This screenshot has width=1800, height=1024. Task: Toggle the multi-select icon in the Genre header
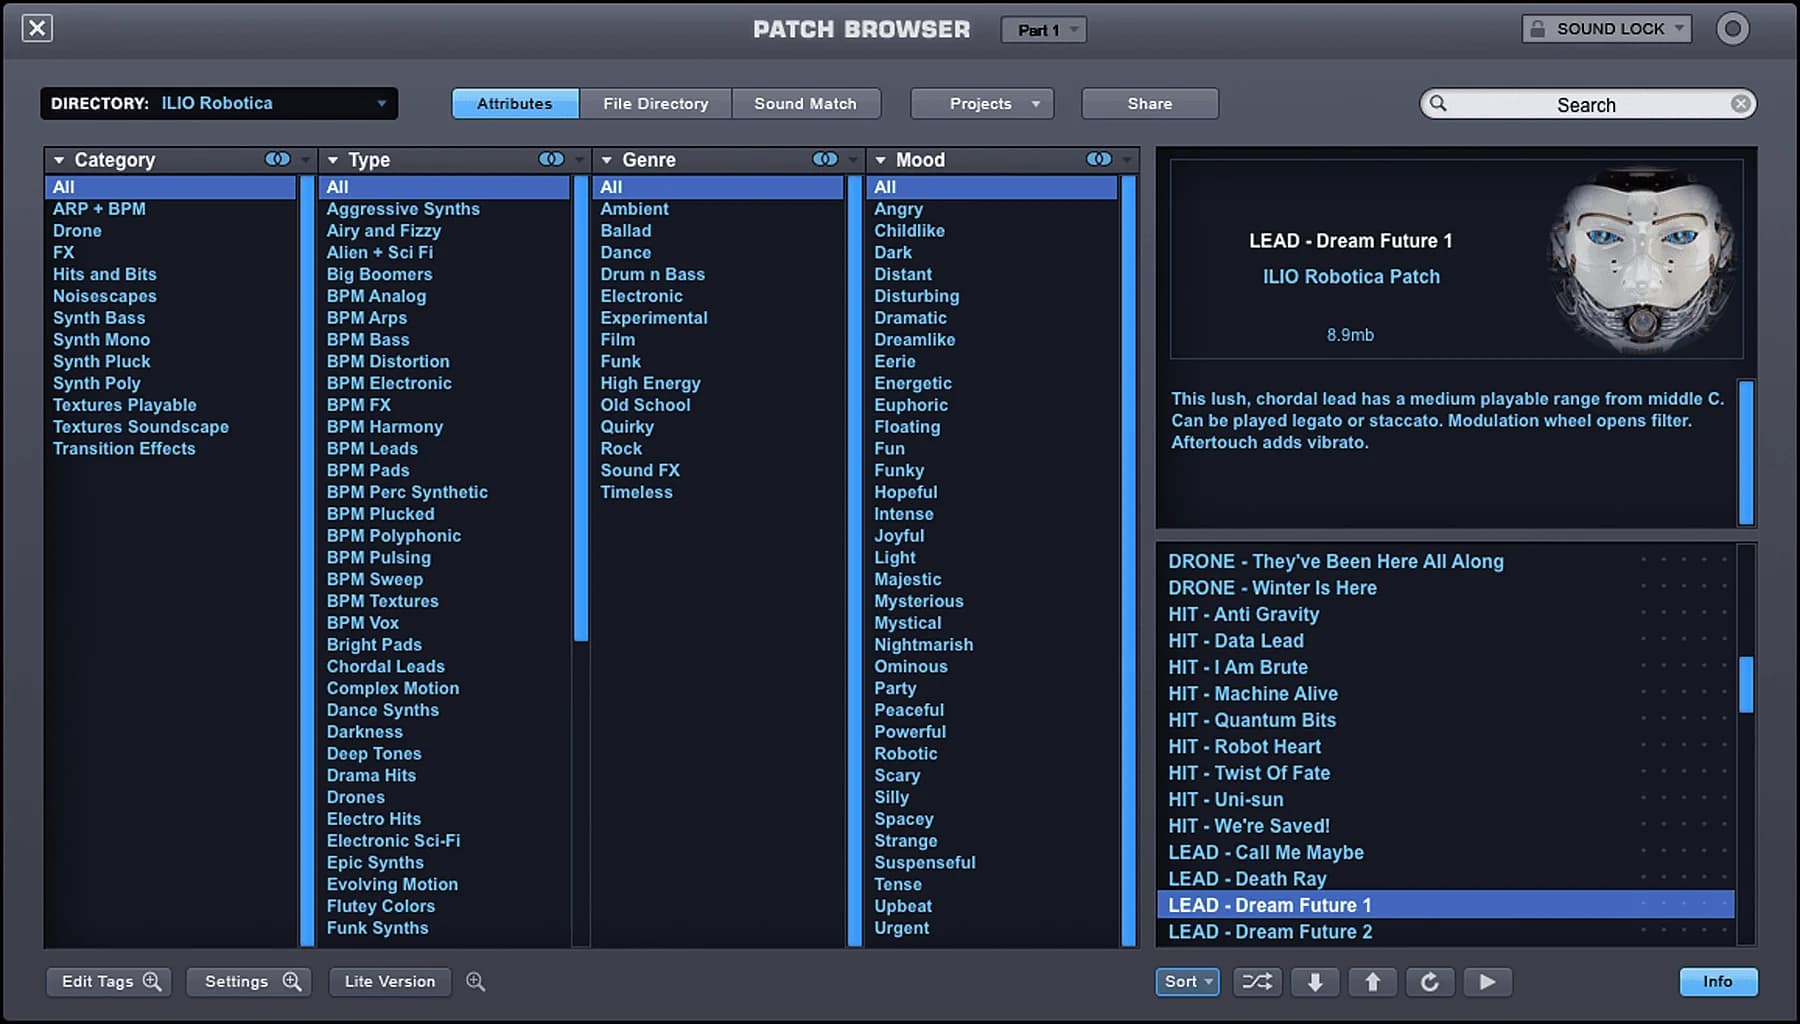tap(825, 159)
